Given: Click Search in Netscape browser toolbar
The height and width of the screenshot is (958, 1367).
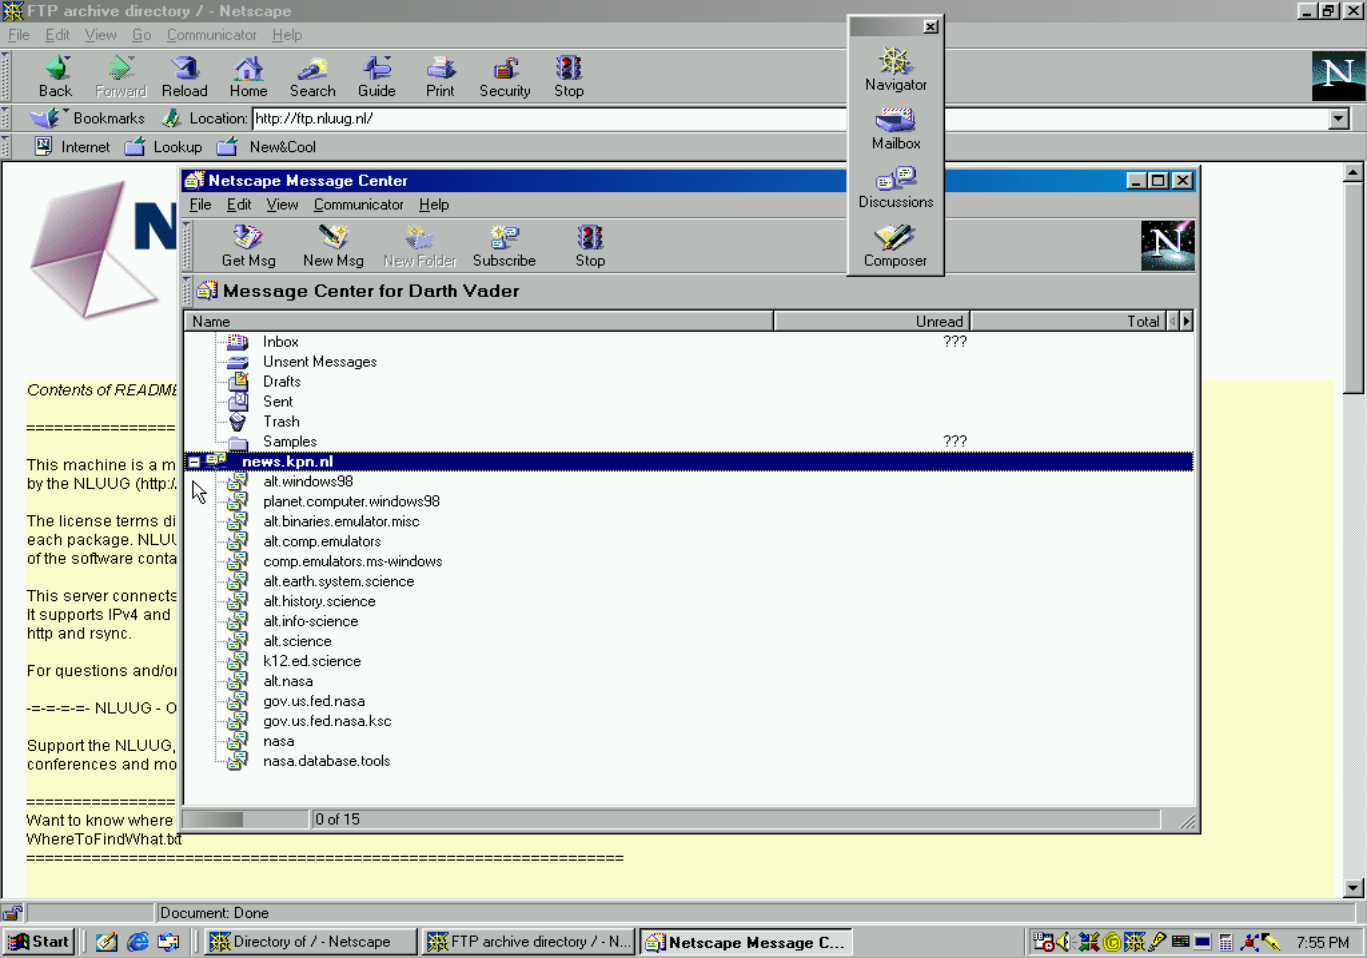Looking at the screenshot, I should click(313, 76).
